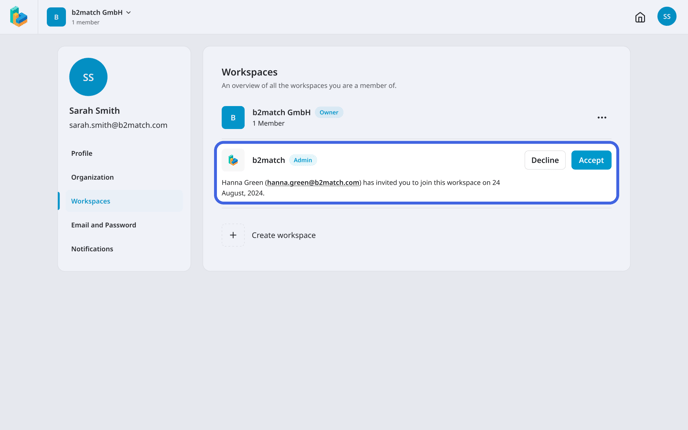The width and height of the screenshot is (688, 430).
Task: Open user menu via small SS avatar
Action: pos(666,16)
